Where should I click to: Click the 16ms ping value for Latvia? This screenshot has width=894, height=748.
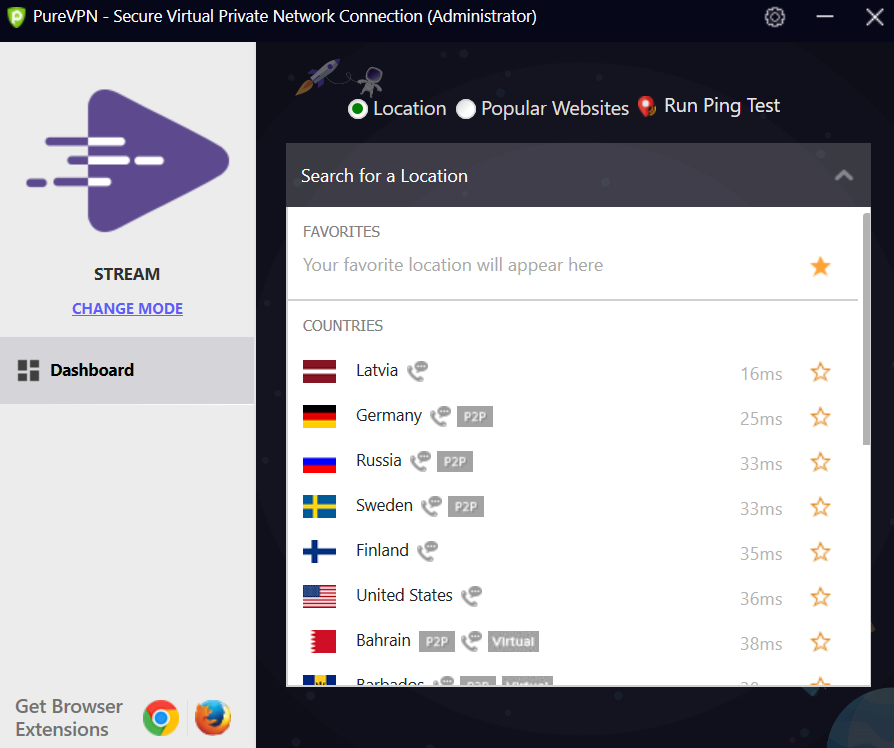761,374
